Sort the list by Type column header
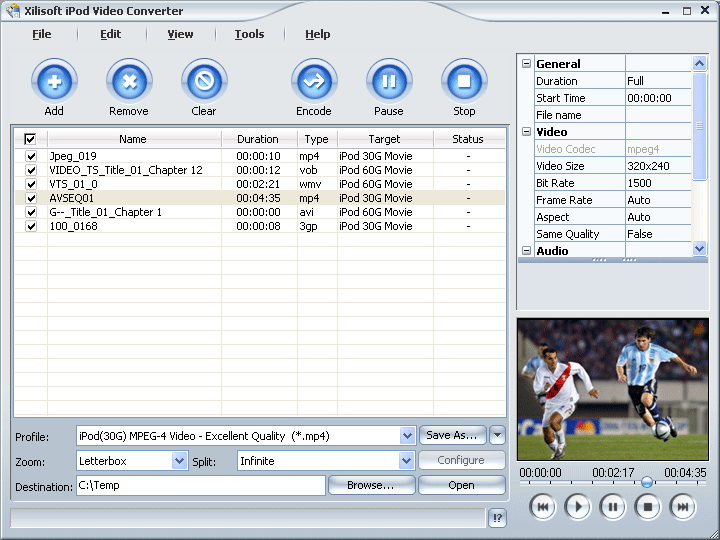Viewport: 720px width, 540px height. click(x=317, y=139)
